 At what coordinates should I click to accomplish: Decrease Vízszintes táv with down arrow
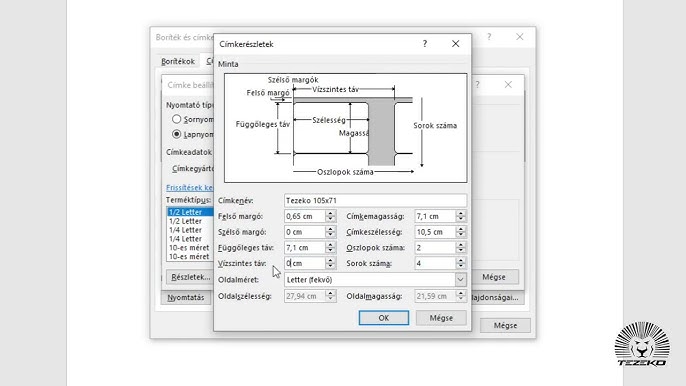(331, 267)
